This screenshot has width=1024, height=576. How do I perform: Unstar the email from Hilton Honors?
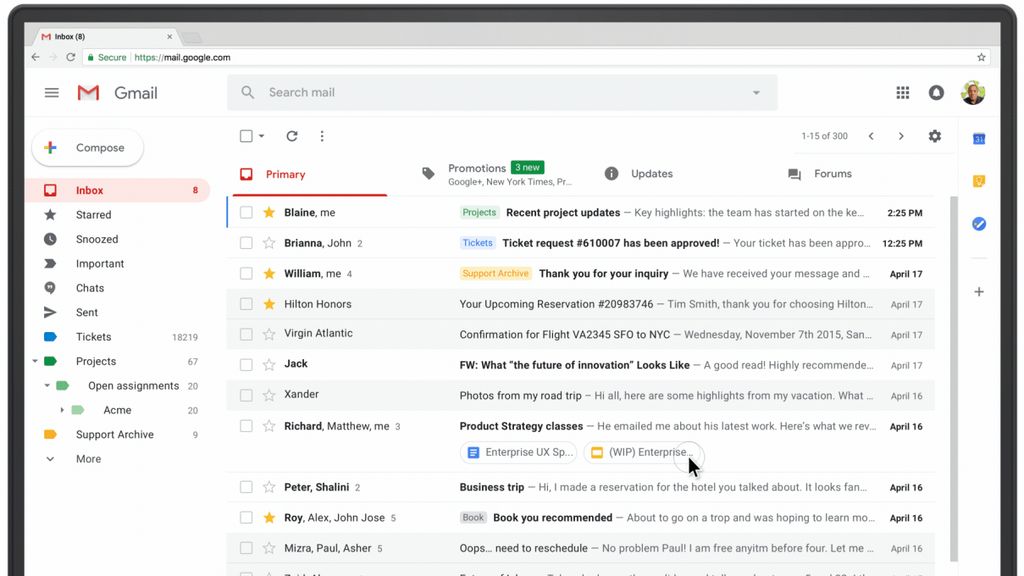coord(268,304)
